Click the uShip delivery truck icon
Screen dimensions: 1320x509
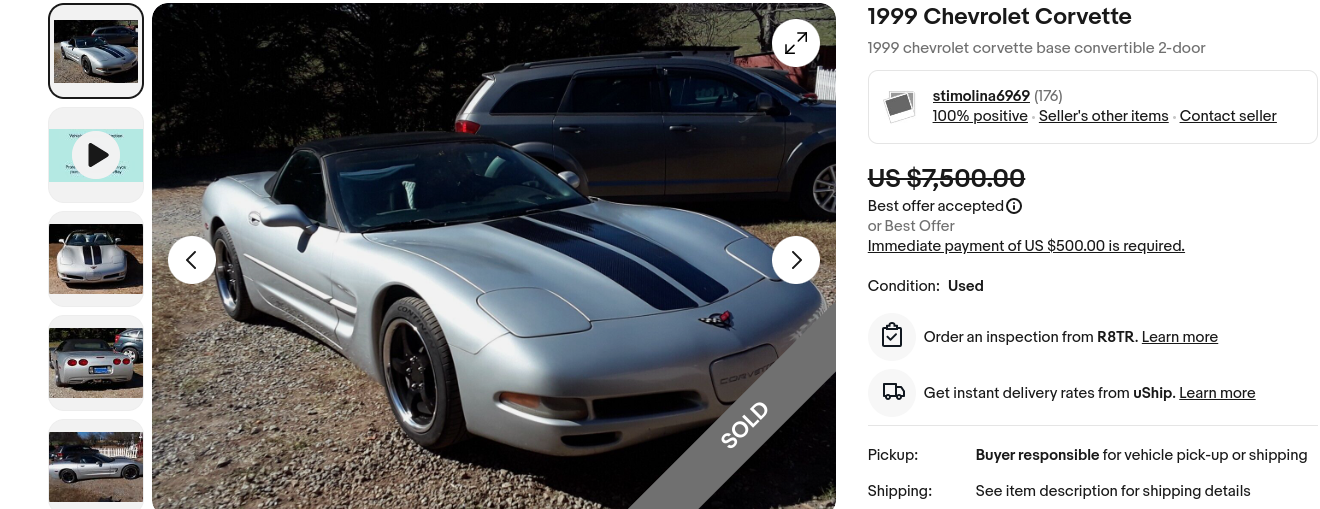coord(892,393)
